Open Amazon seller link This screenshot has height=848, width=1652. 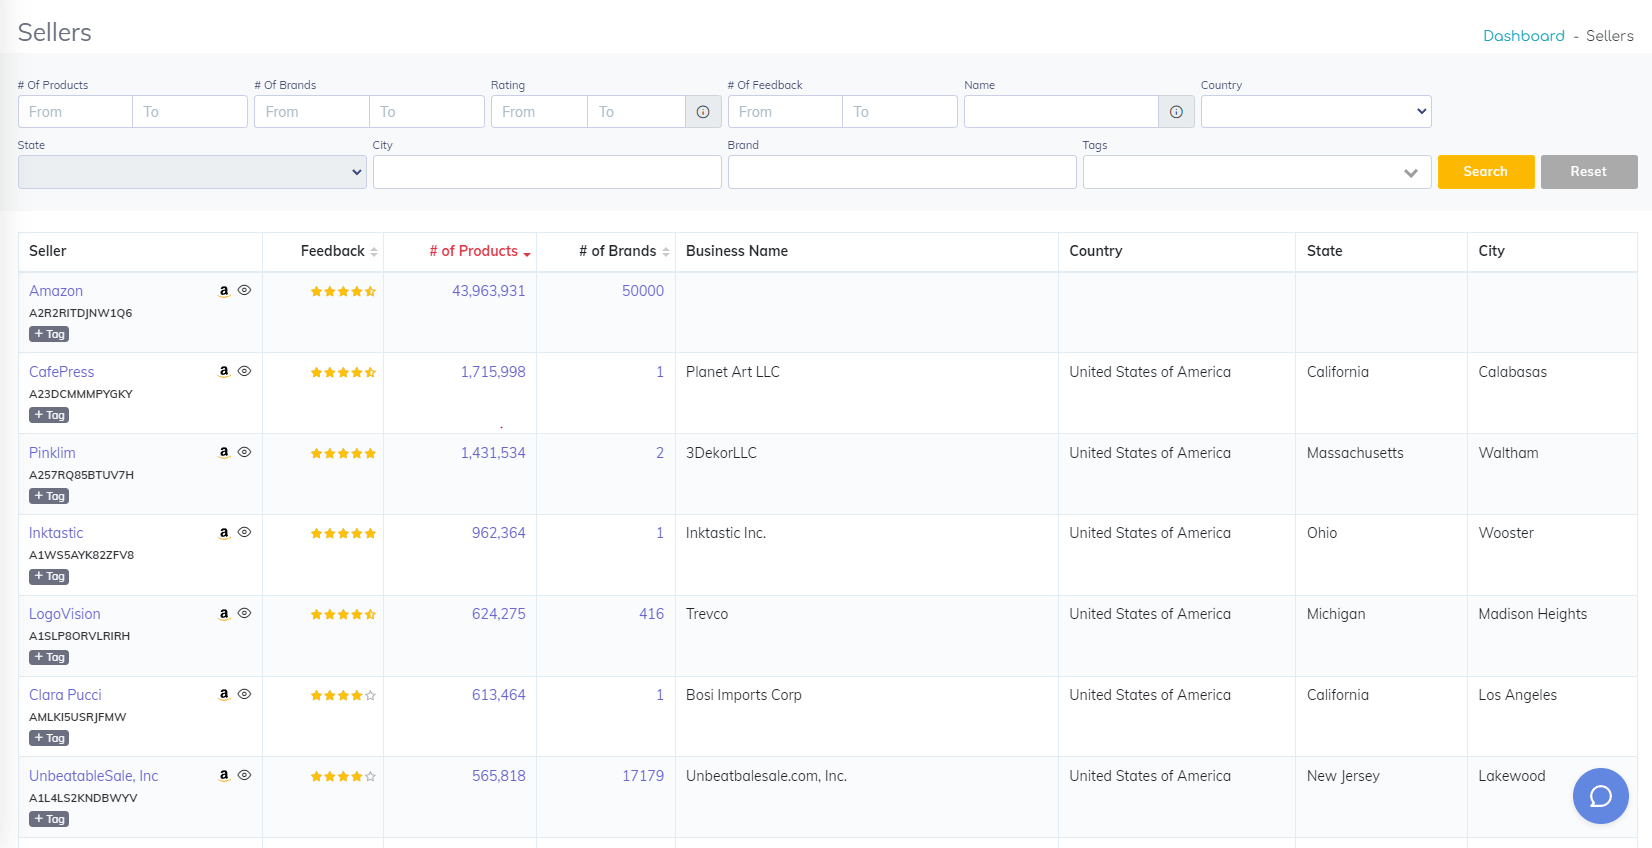click(56, 291)
